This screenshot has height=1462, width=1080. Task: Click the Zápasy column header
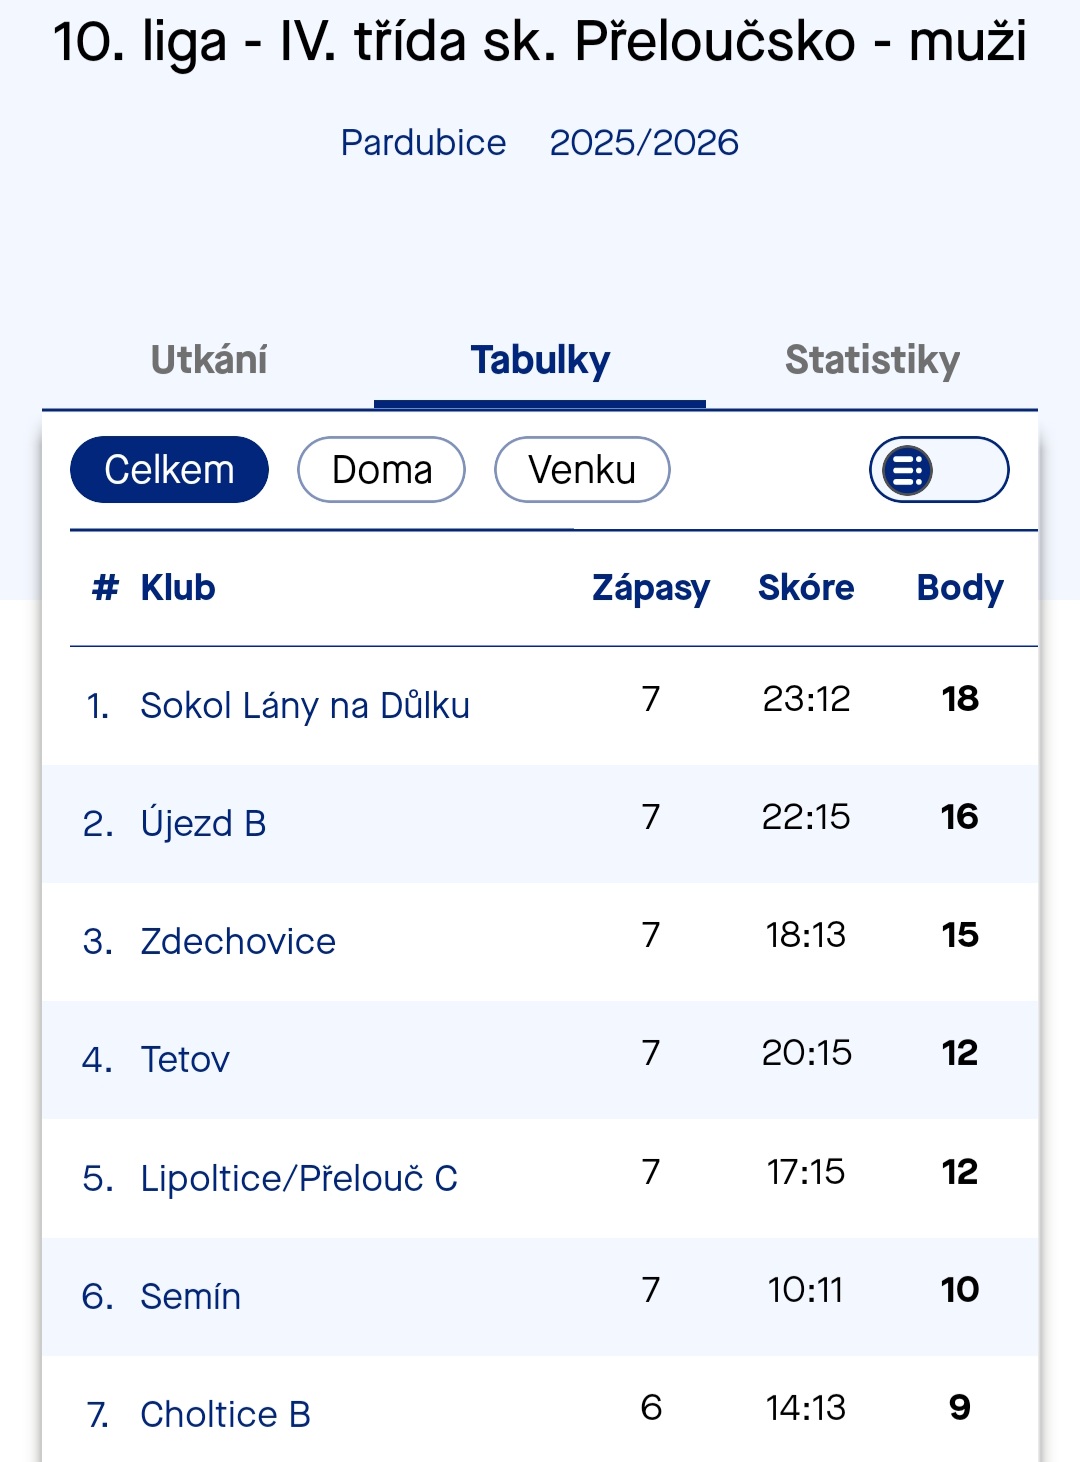click(x=651, y=588)
